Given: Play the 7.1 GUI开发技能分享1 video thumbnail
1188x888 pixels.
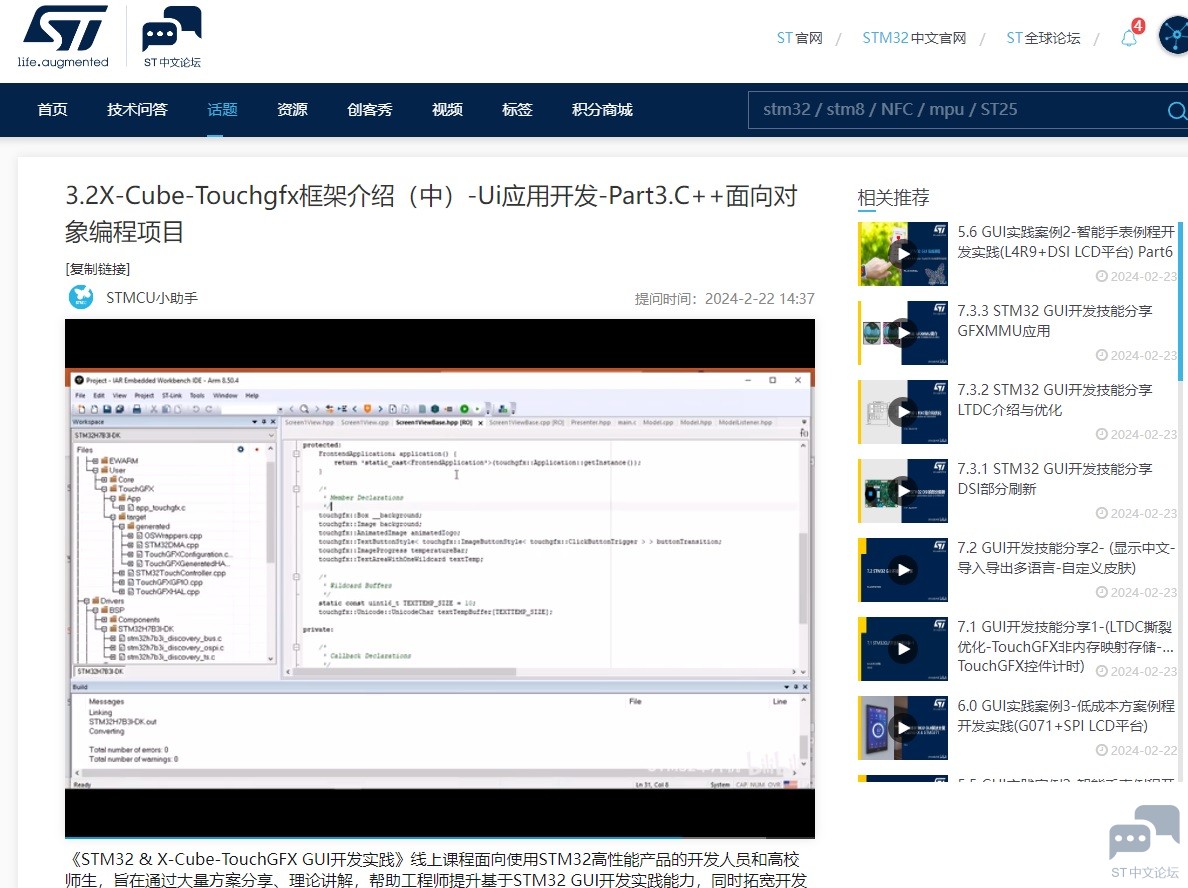Looking at the screenshot, I should pyautogui.click(x=903, y=649).
